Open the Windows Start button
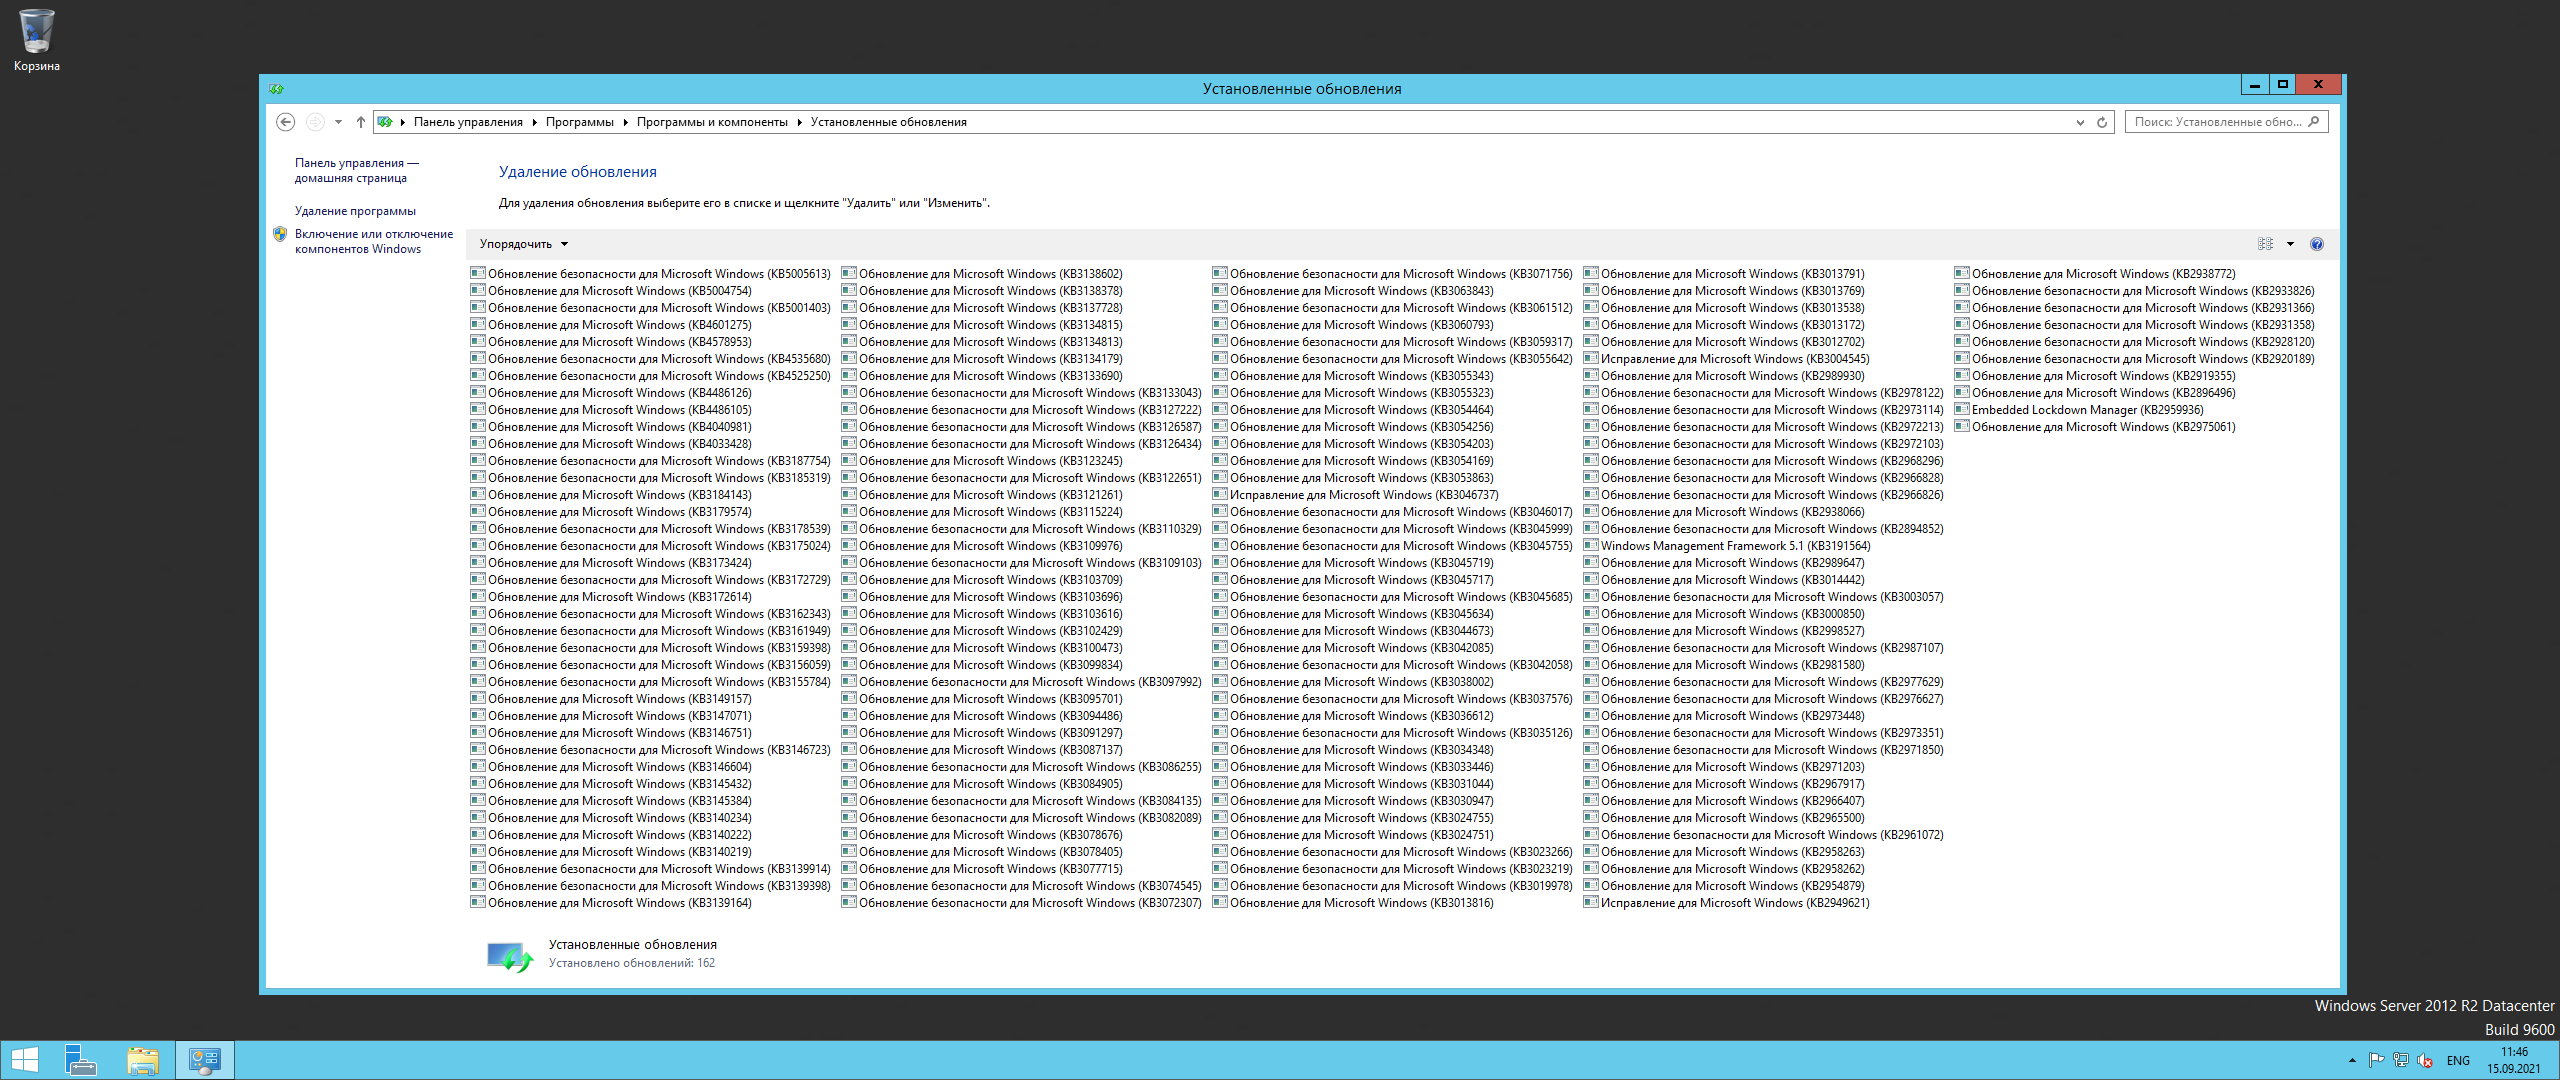This screenshot has width=2560, height=1080. (24, 1060)
